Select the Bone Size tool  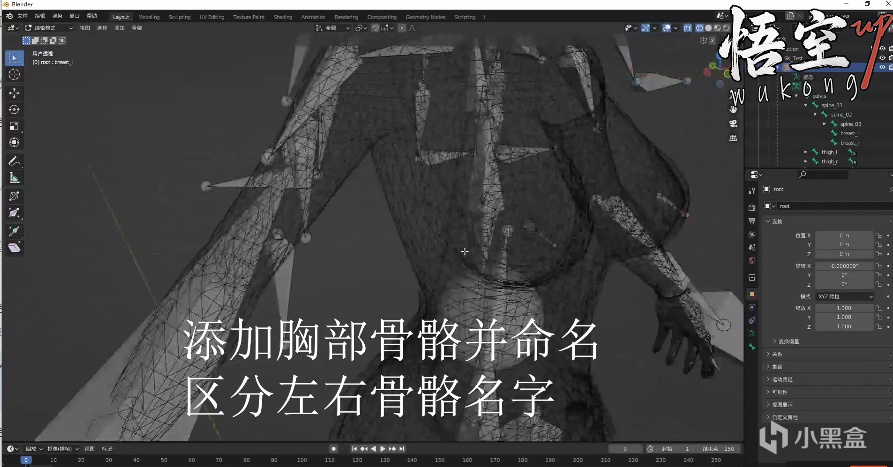pyautogui.click(x=14, y=213)
